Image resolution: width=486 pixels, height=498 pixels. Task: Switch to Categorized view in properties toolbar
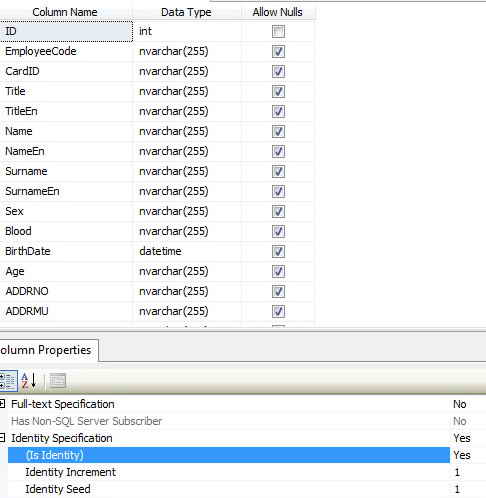[x=8, y=381]
